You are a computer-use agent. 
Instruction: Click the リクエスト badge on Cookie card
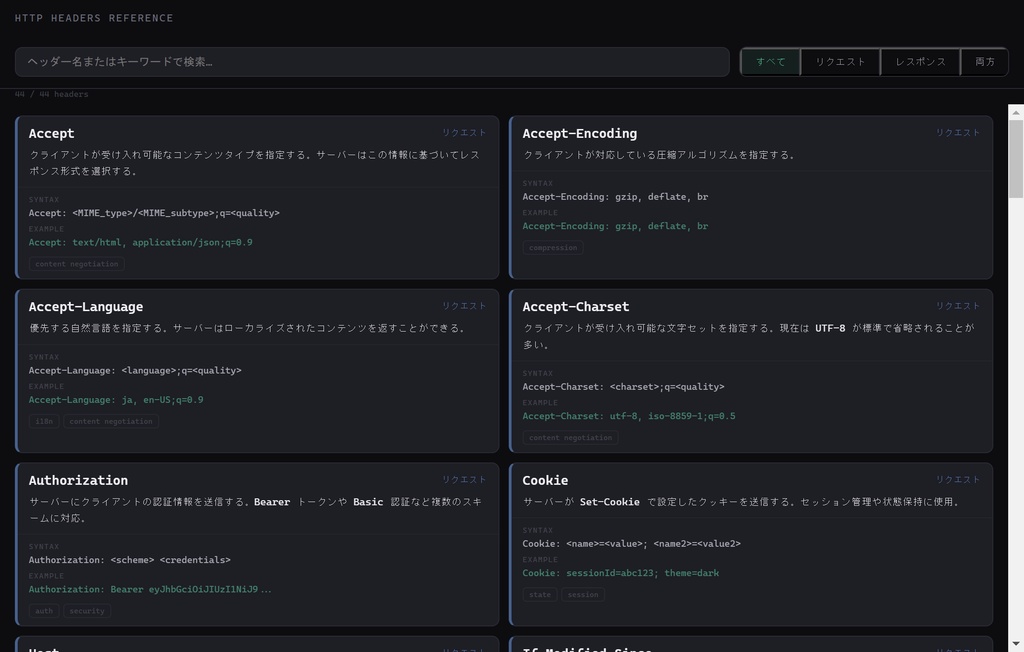(957, 480)
